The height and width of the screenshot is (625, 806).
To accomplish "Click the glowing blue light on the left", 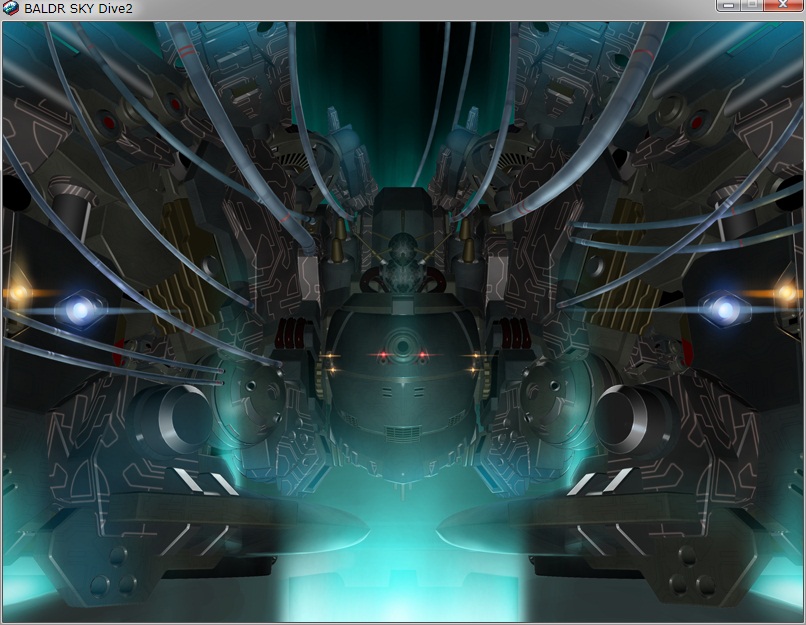I will 78,310.
